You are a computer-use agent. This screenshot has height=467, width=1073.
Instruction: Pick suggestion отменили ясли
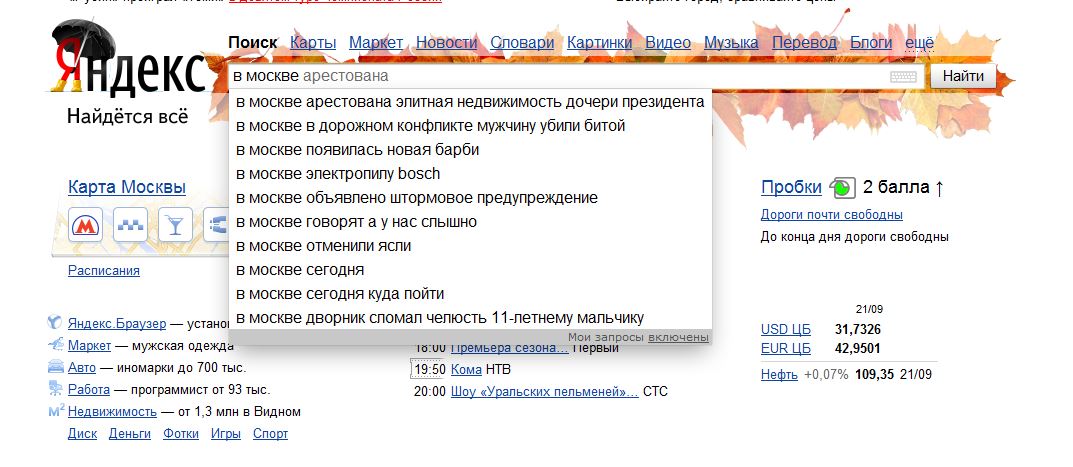[470, 246]
